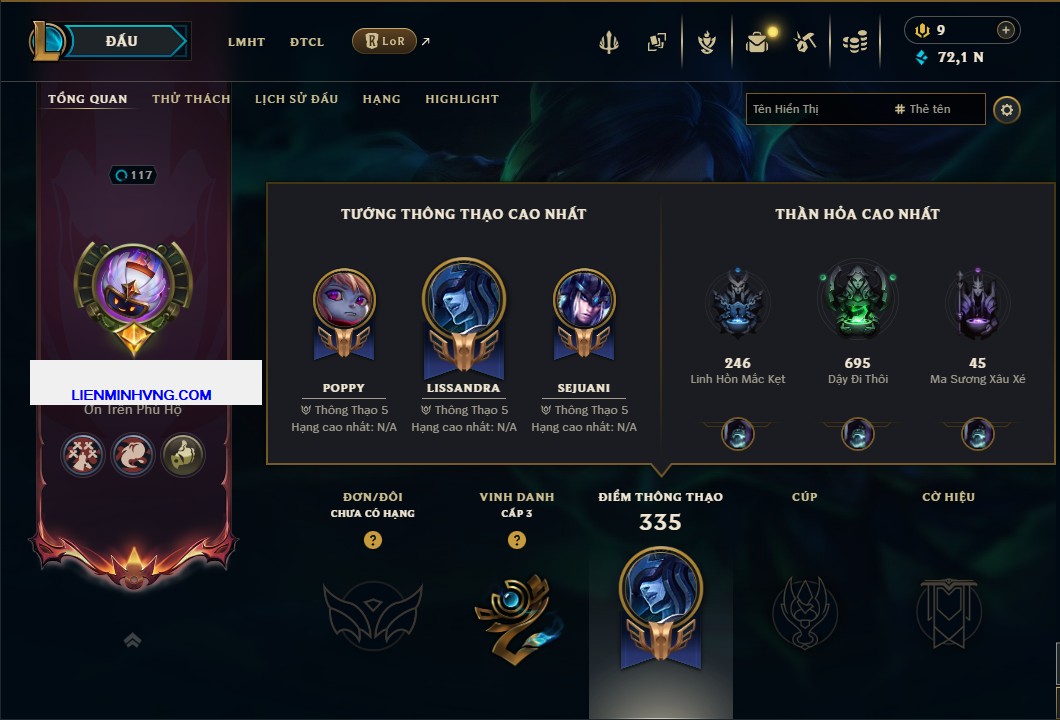Open the missions icon with notification
The image size is (1060, 720).
(x=760, y=41)
